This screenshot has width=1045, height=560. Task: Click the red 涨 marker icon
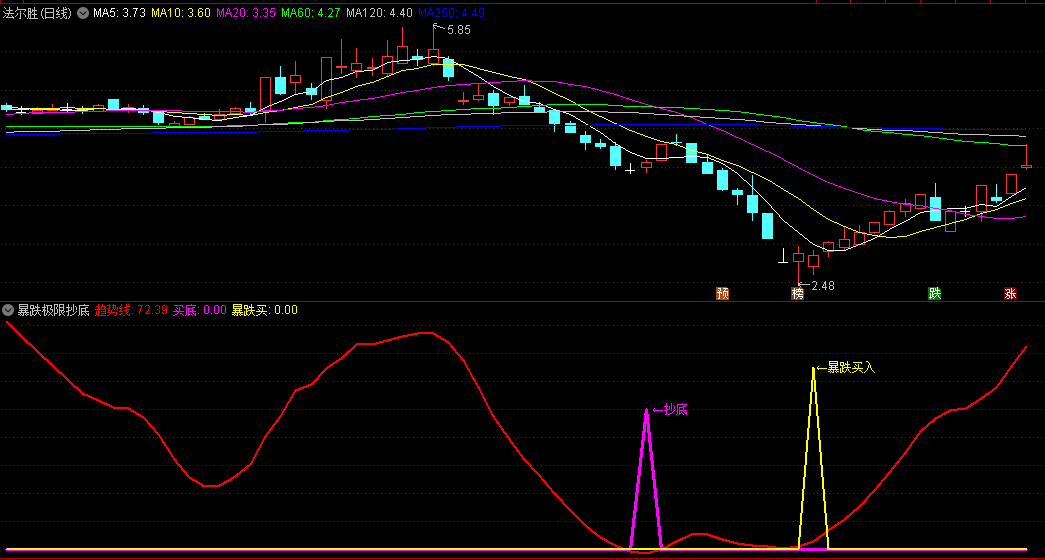[x=1010, y=294]
